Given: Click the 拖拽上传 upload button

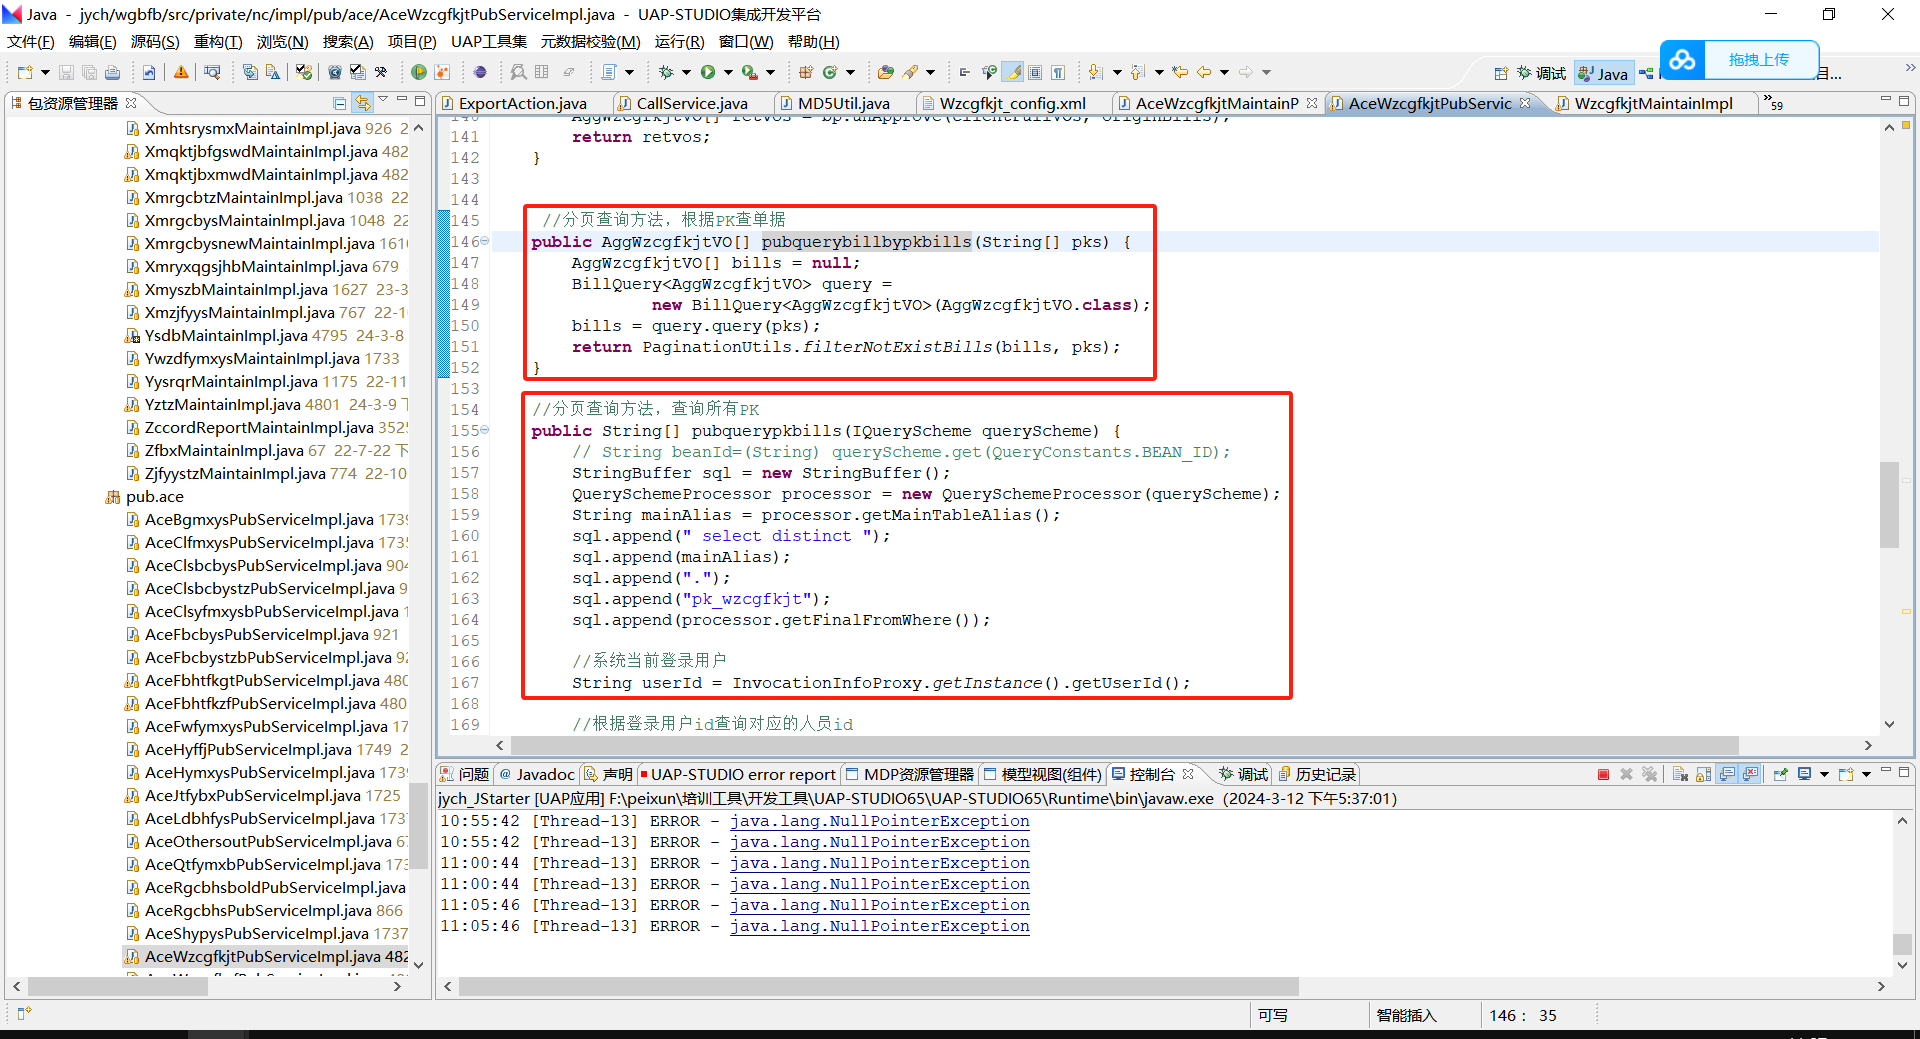Looking at the screenshot, I should pos(1759,60).
